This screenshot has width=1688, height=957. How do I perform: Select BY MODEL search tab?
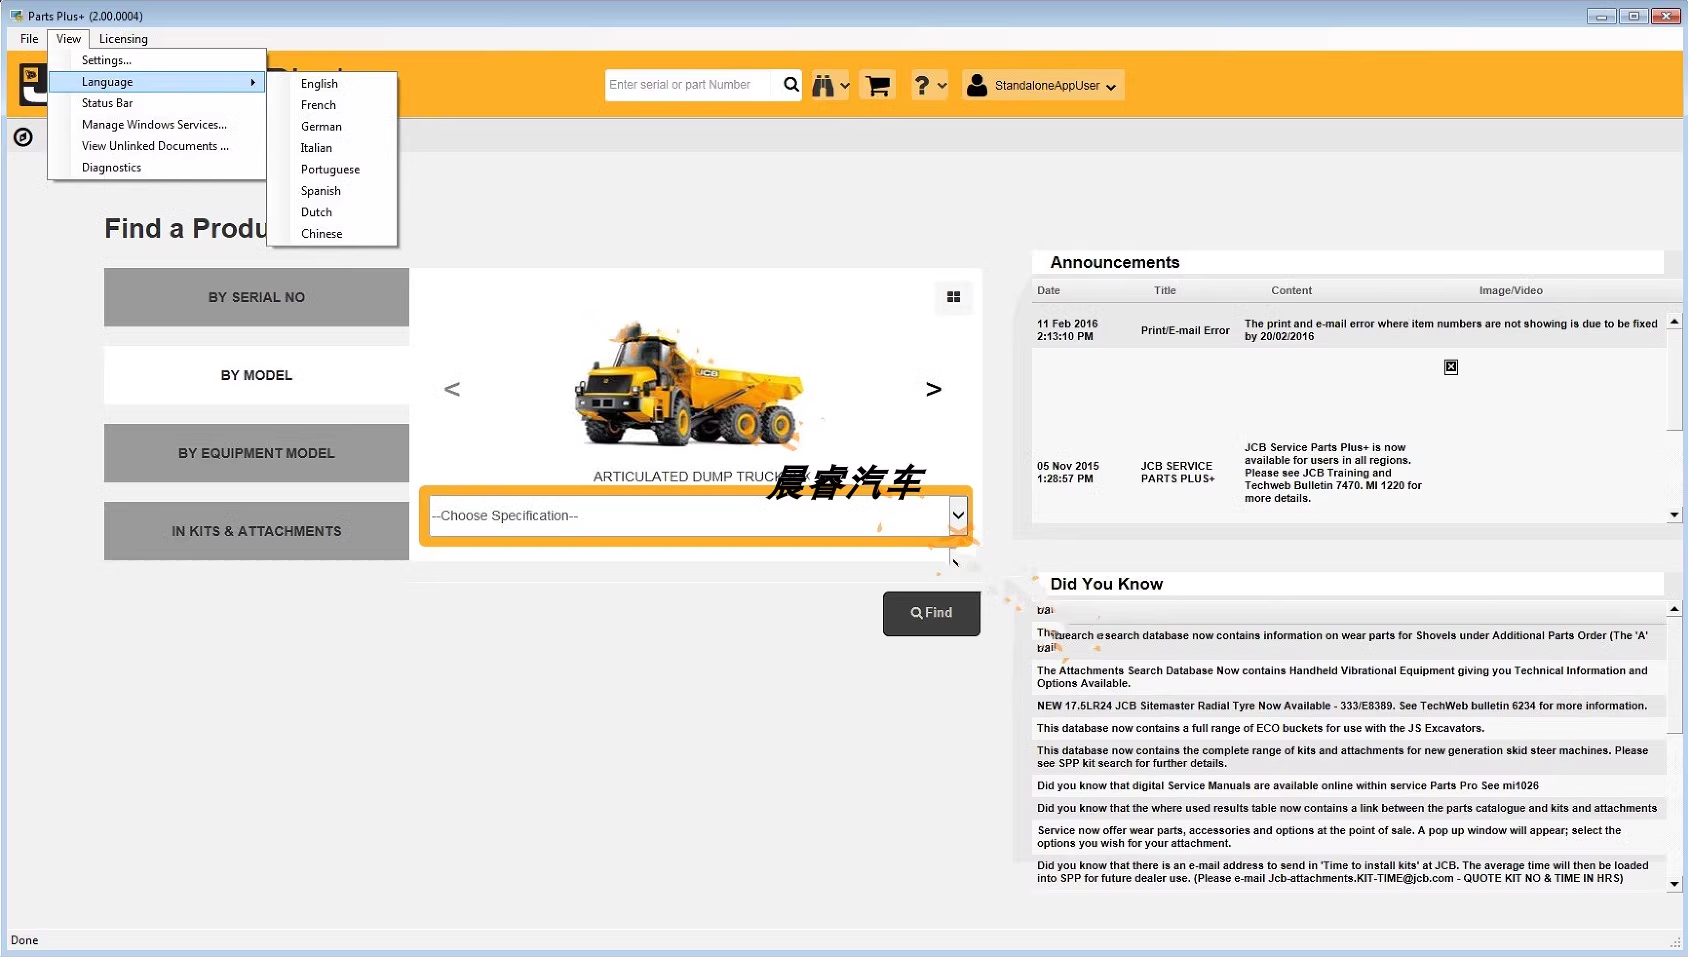256,375
